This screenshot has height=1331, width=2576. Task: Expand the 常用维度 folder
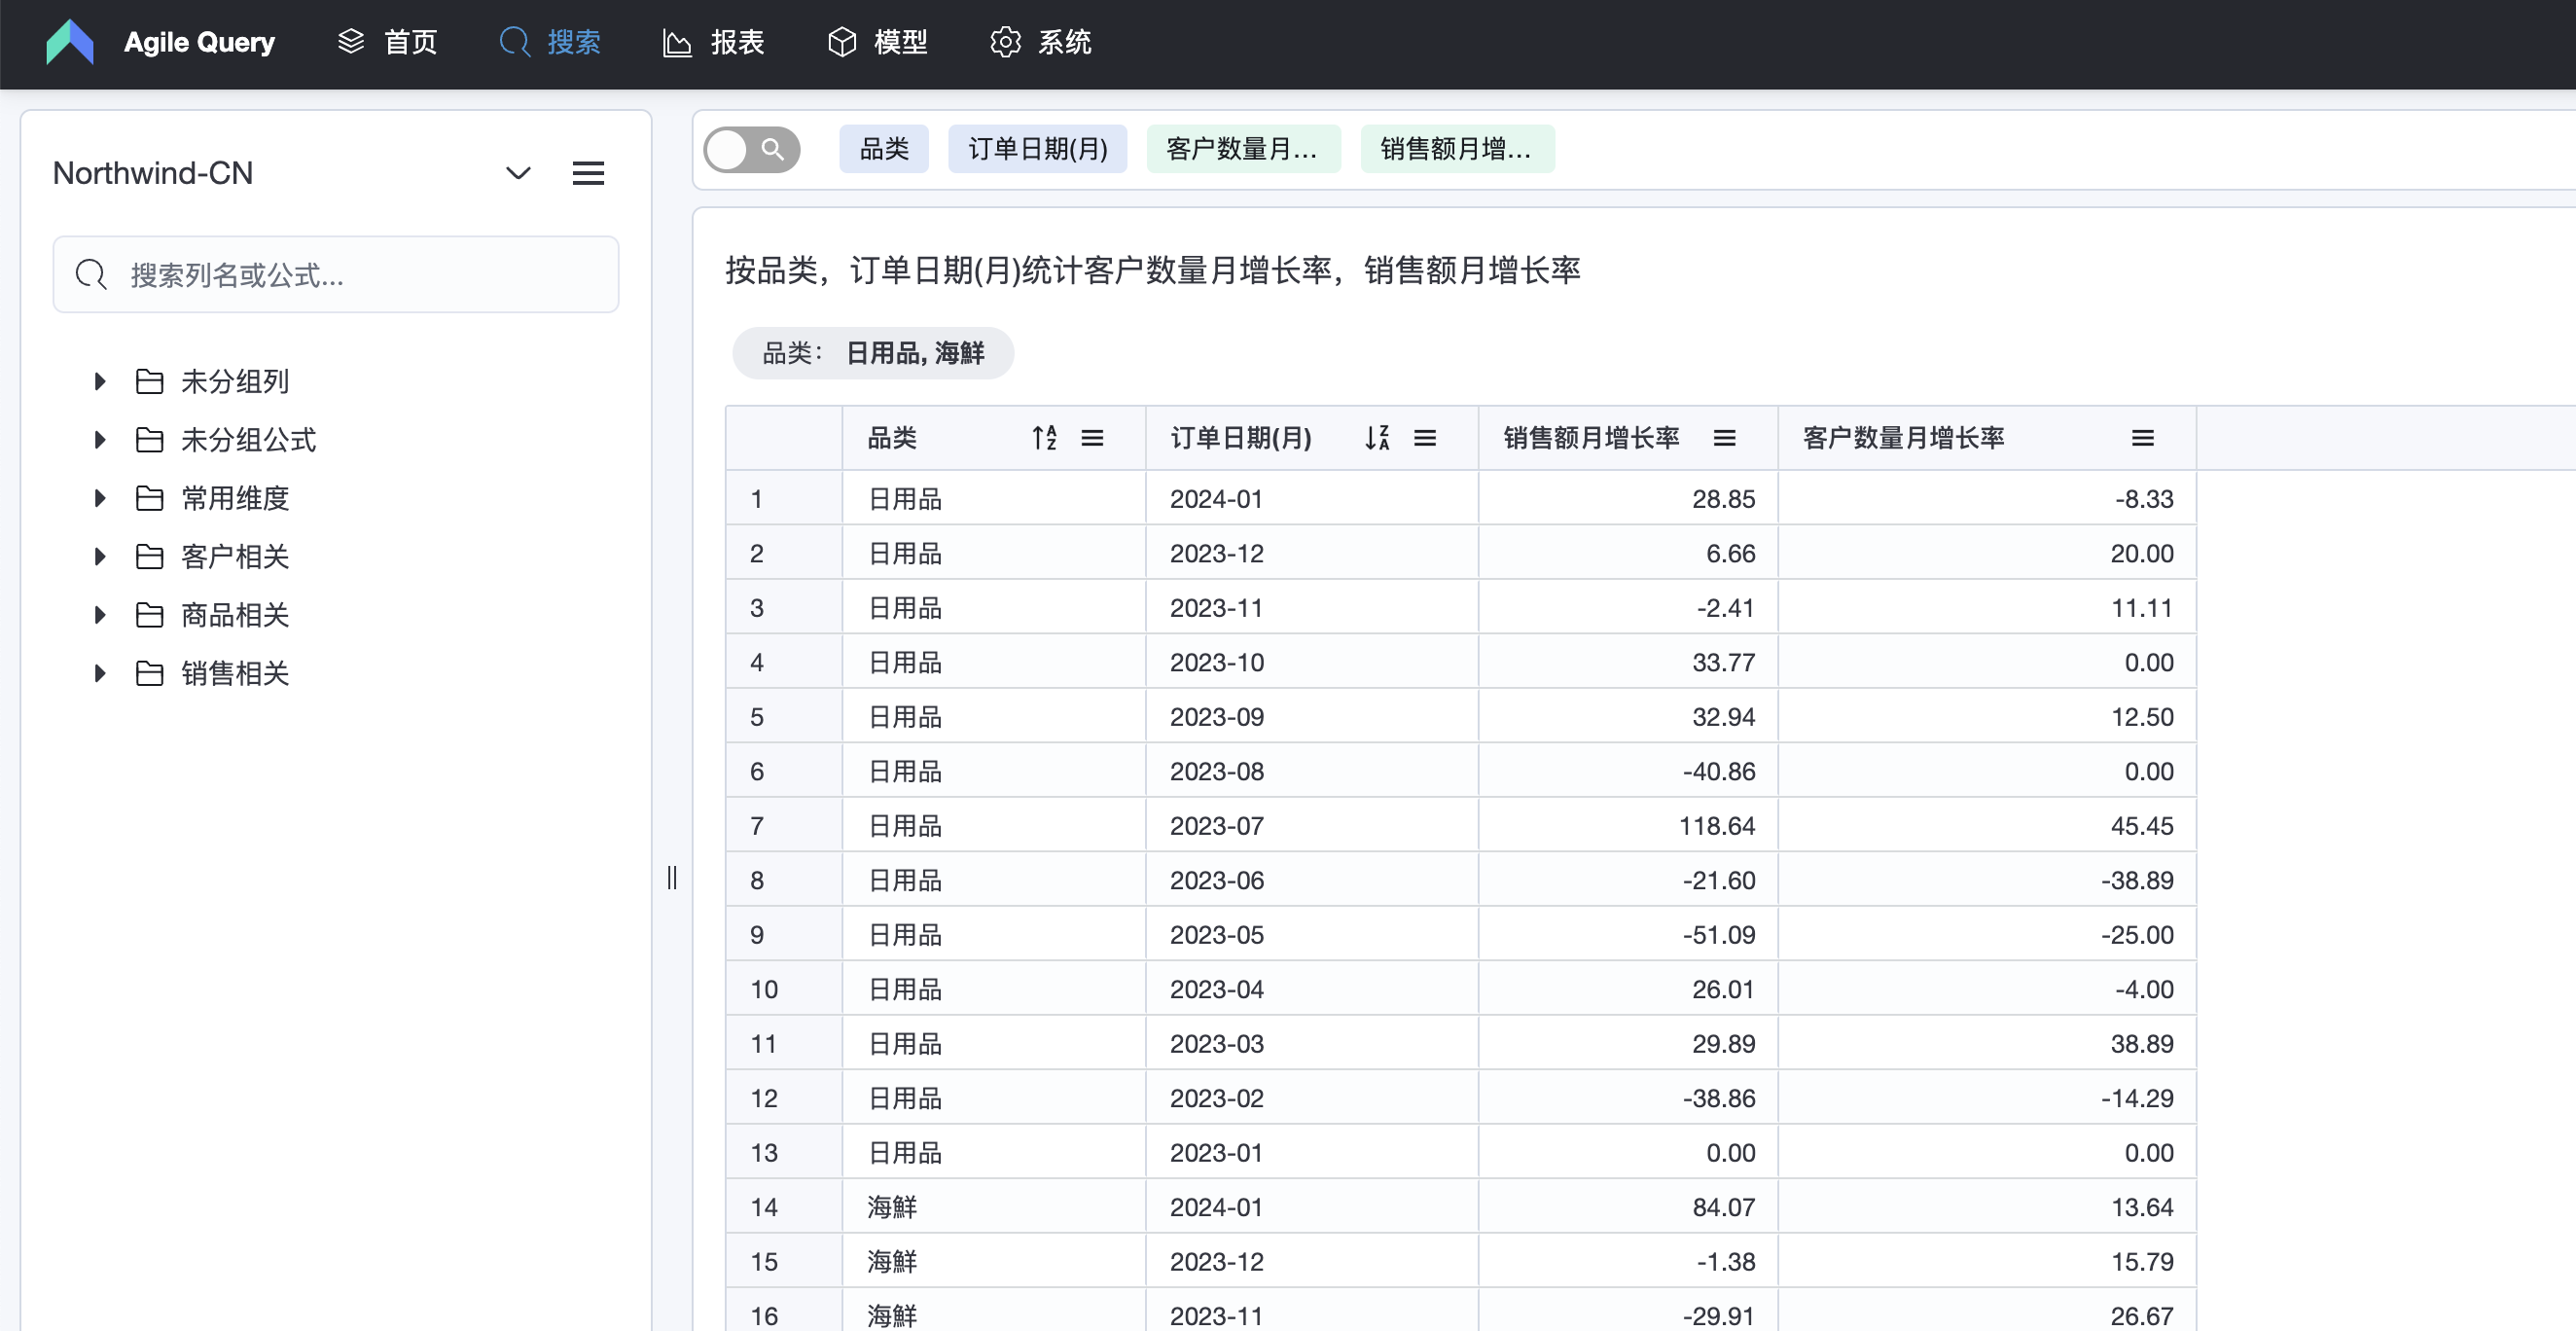coord(100,498)
